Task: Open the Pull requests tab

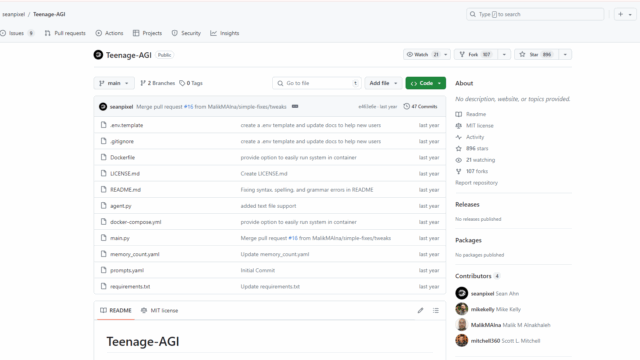Action: (65, 33)
